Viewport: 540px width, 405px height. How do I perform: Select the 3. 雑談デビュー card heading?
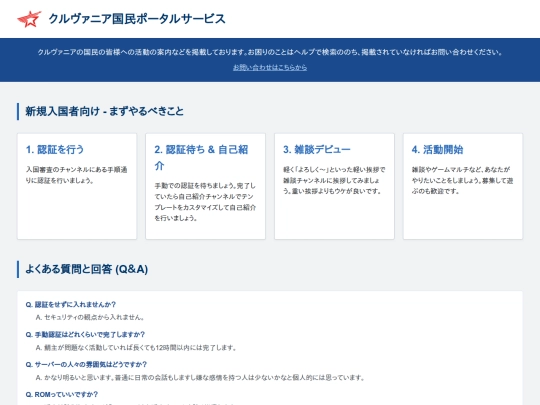pyautogui.click(x=317, y=149)
